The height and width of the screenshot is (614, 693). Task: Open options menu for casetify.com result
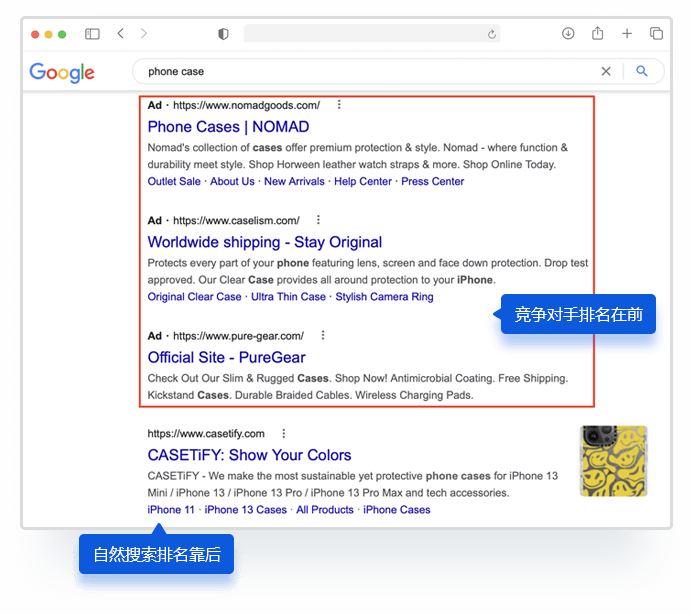(284, 433)
